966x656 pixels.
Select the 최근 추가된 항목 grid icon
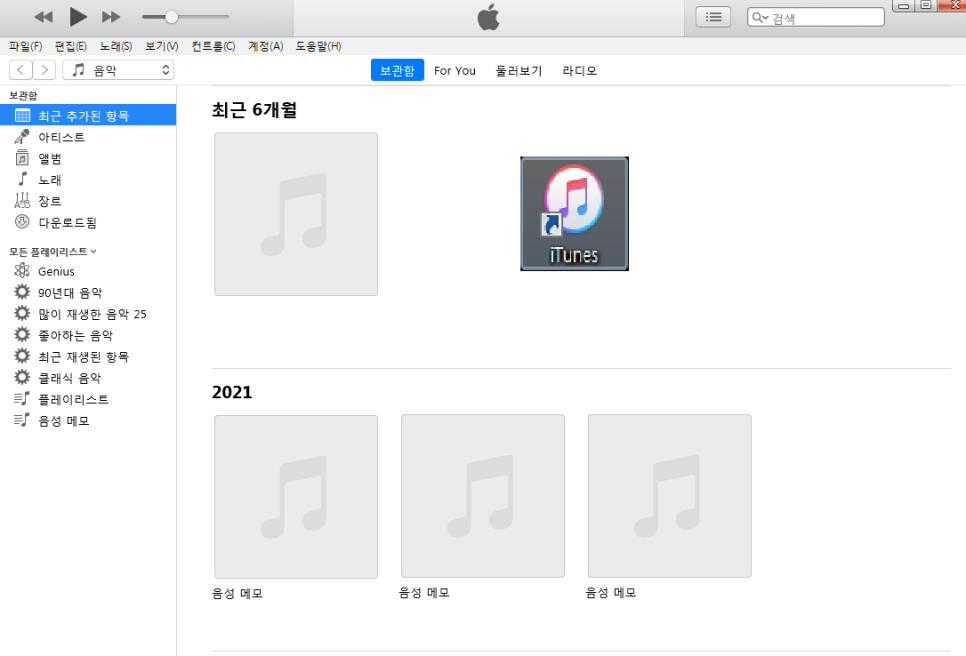[22, 115]
